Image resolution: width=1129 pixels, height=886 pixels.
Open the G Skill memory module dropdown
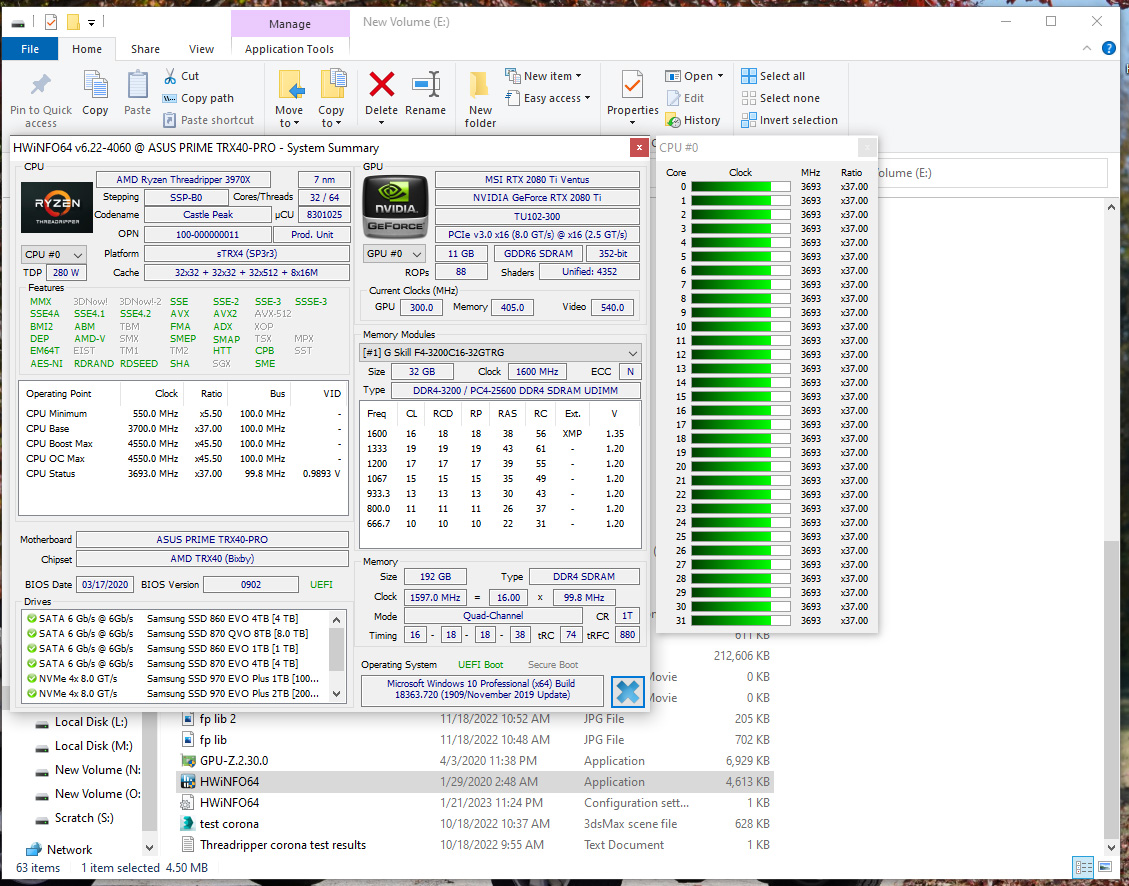(633, 352)
